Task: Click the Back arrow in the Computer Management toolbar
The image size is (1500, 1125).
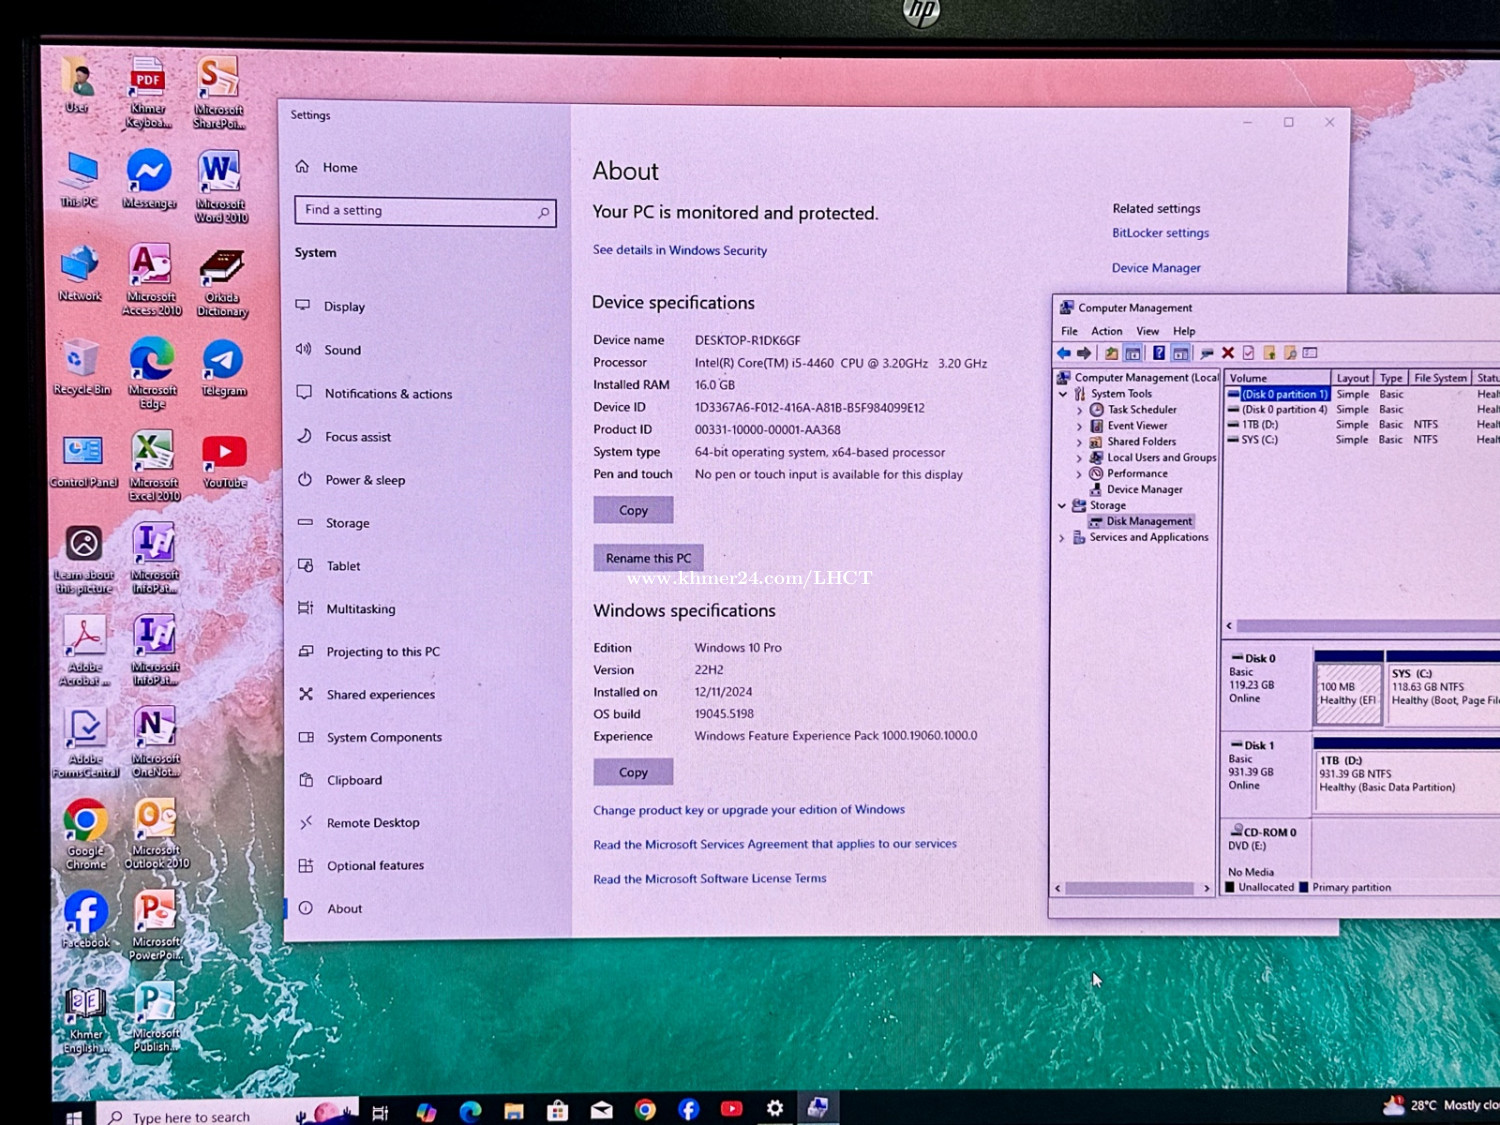Action: (x=1064, y=353)
